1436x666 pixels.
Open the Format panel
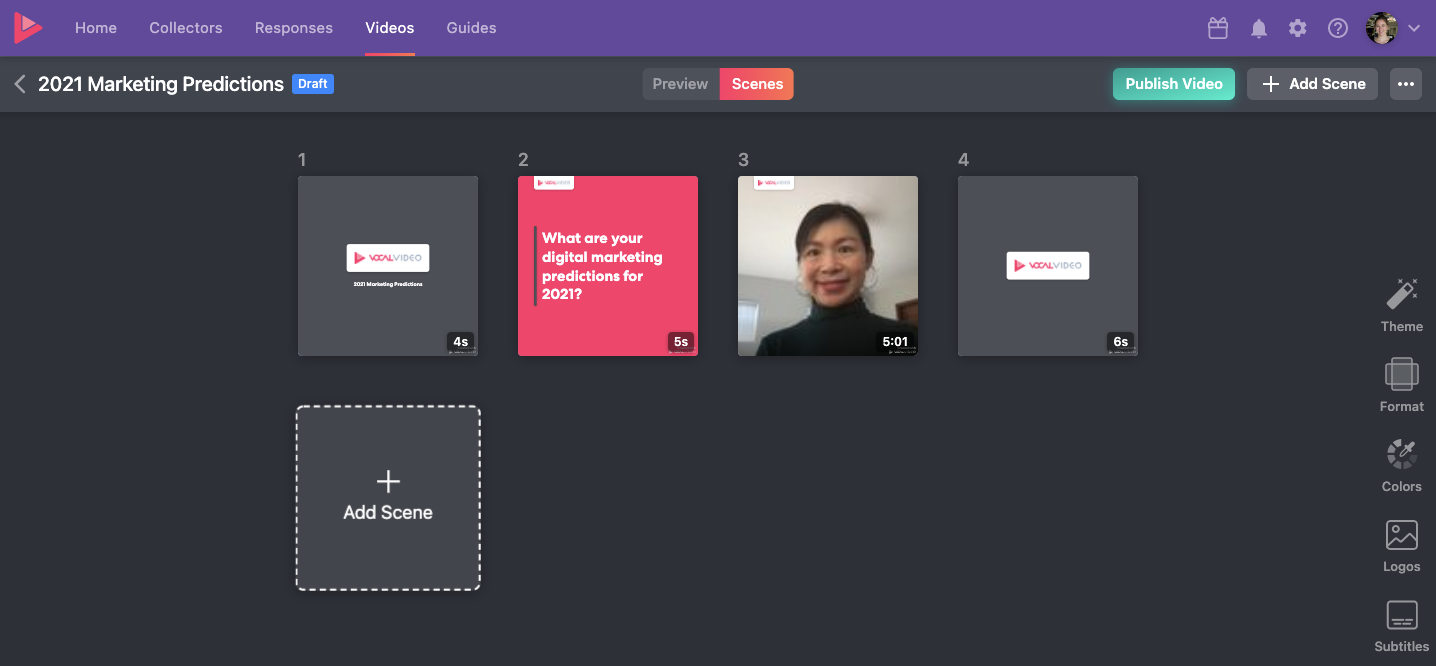tap(1401, 384)
